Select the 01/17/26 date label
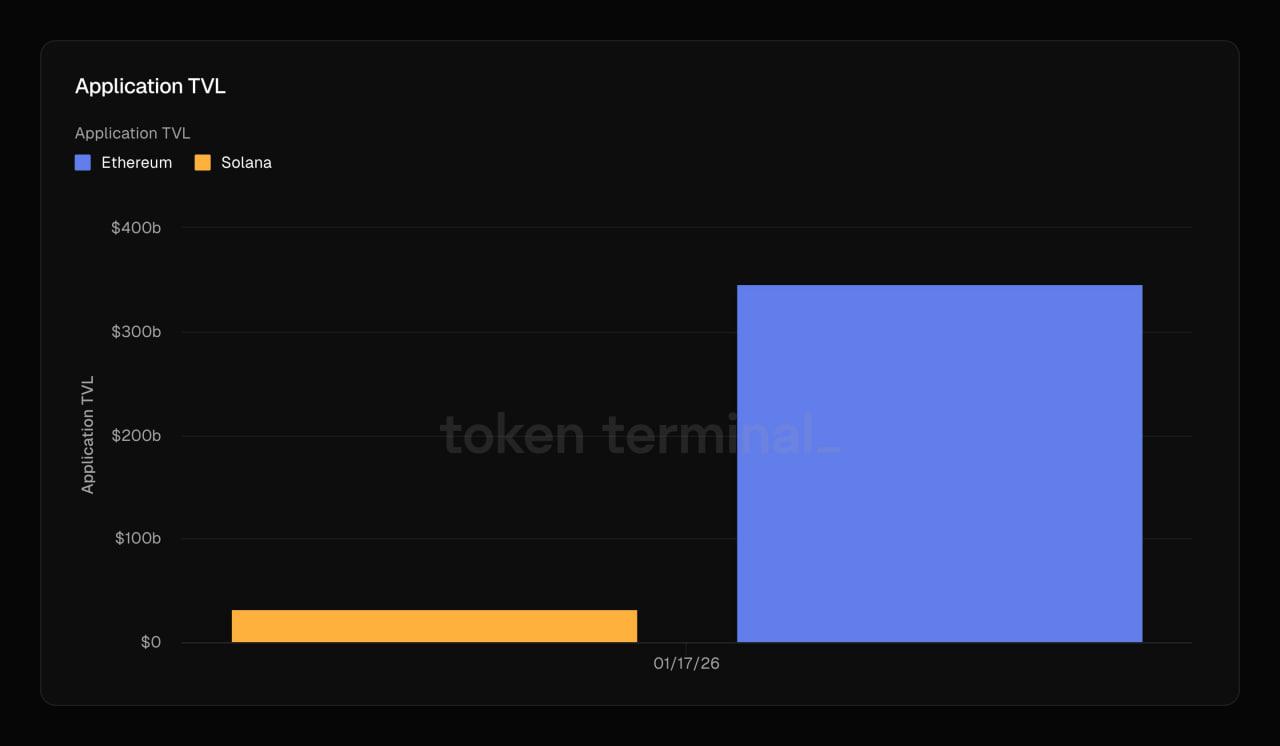 click(x=686, y=664)
